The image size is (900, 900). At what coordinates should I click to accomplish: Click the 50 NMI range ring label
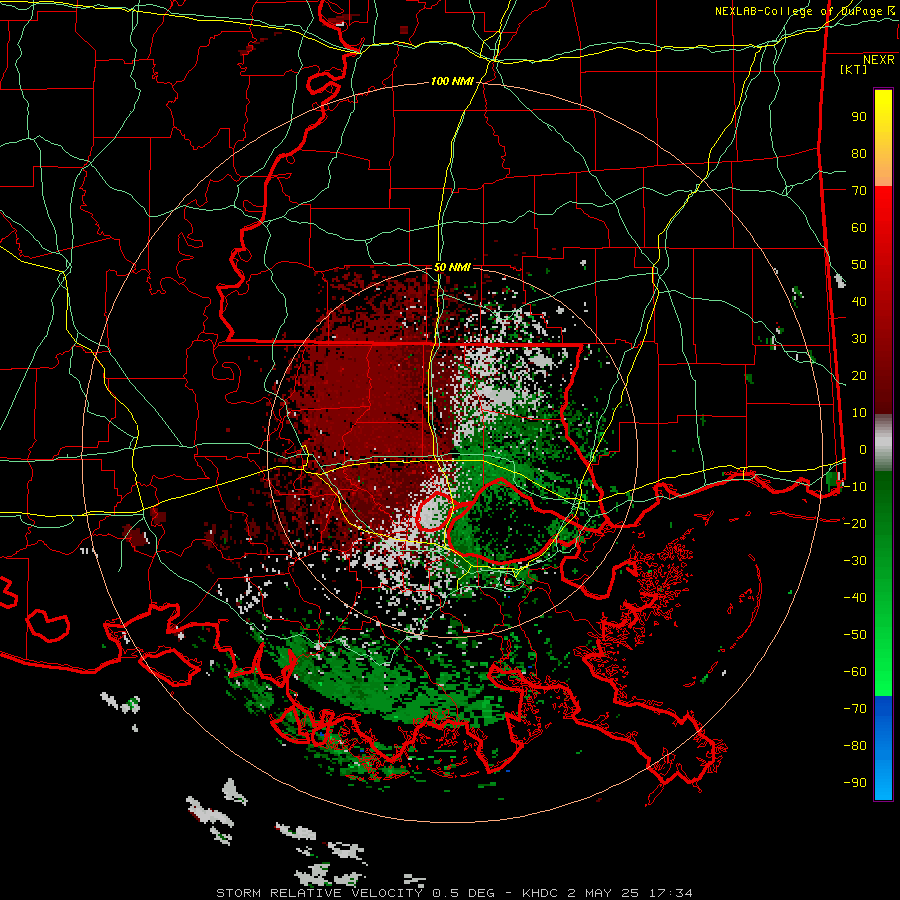(x=452, y=267)
